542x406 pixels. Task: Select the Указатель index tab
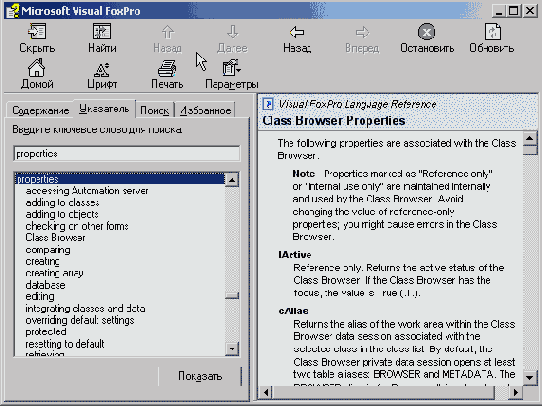point(104,109)
